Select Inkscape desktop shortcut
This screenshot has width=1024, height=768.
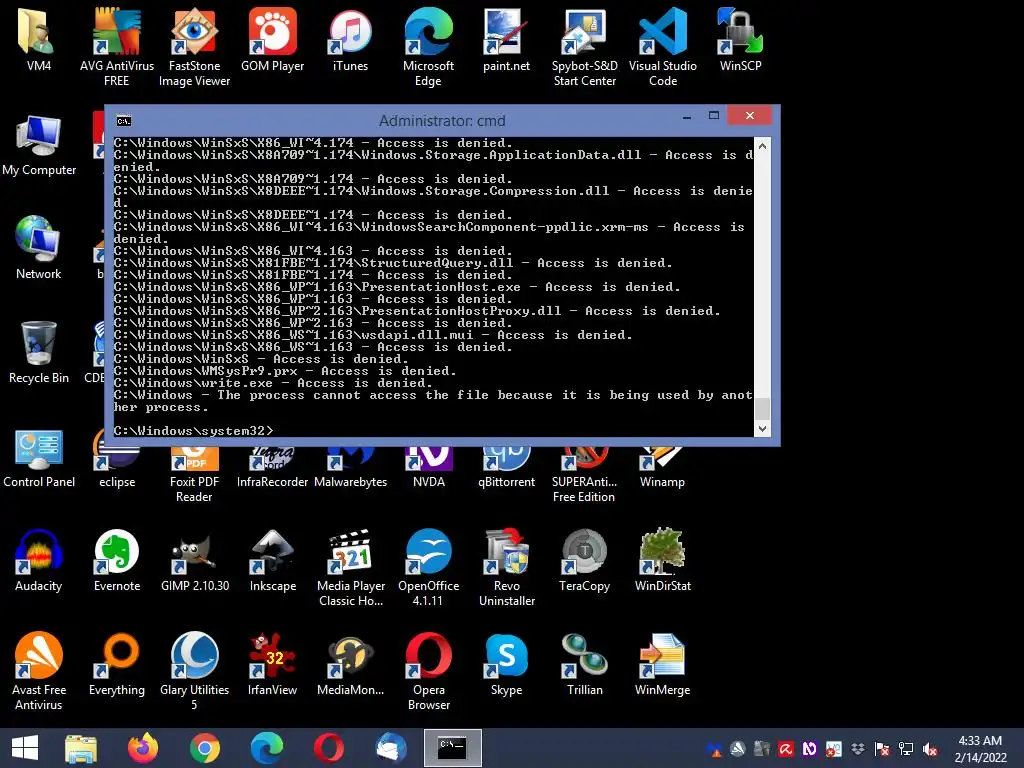(272, 560)
